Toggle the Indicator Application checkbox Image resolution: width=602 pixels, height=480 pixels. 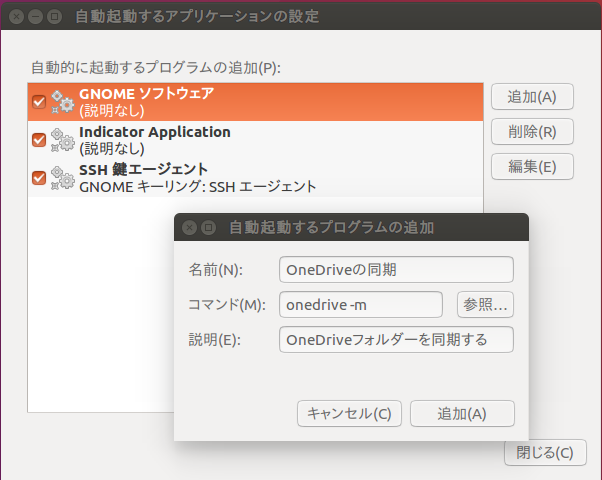pos(39,140)
